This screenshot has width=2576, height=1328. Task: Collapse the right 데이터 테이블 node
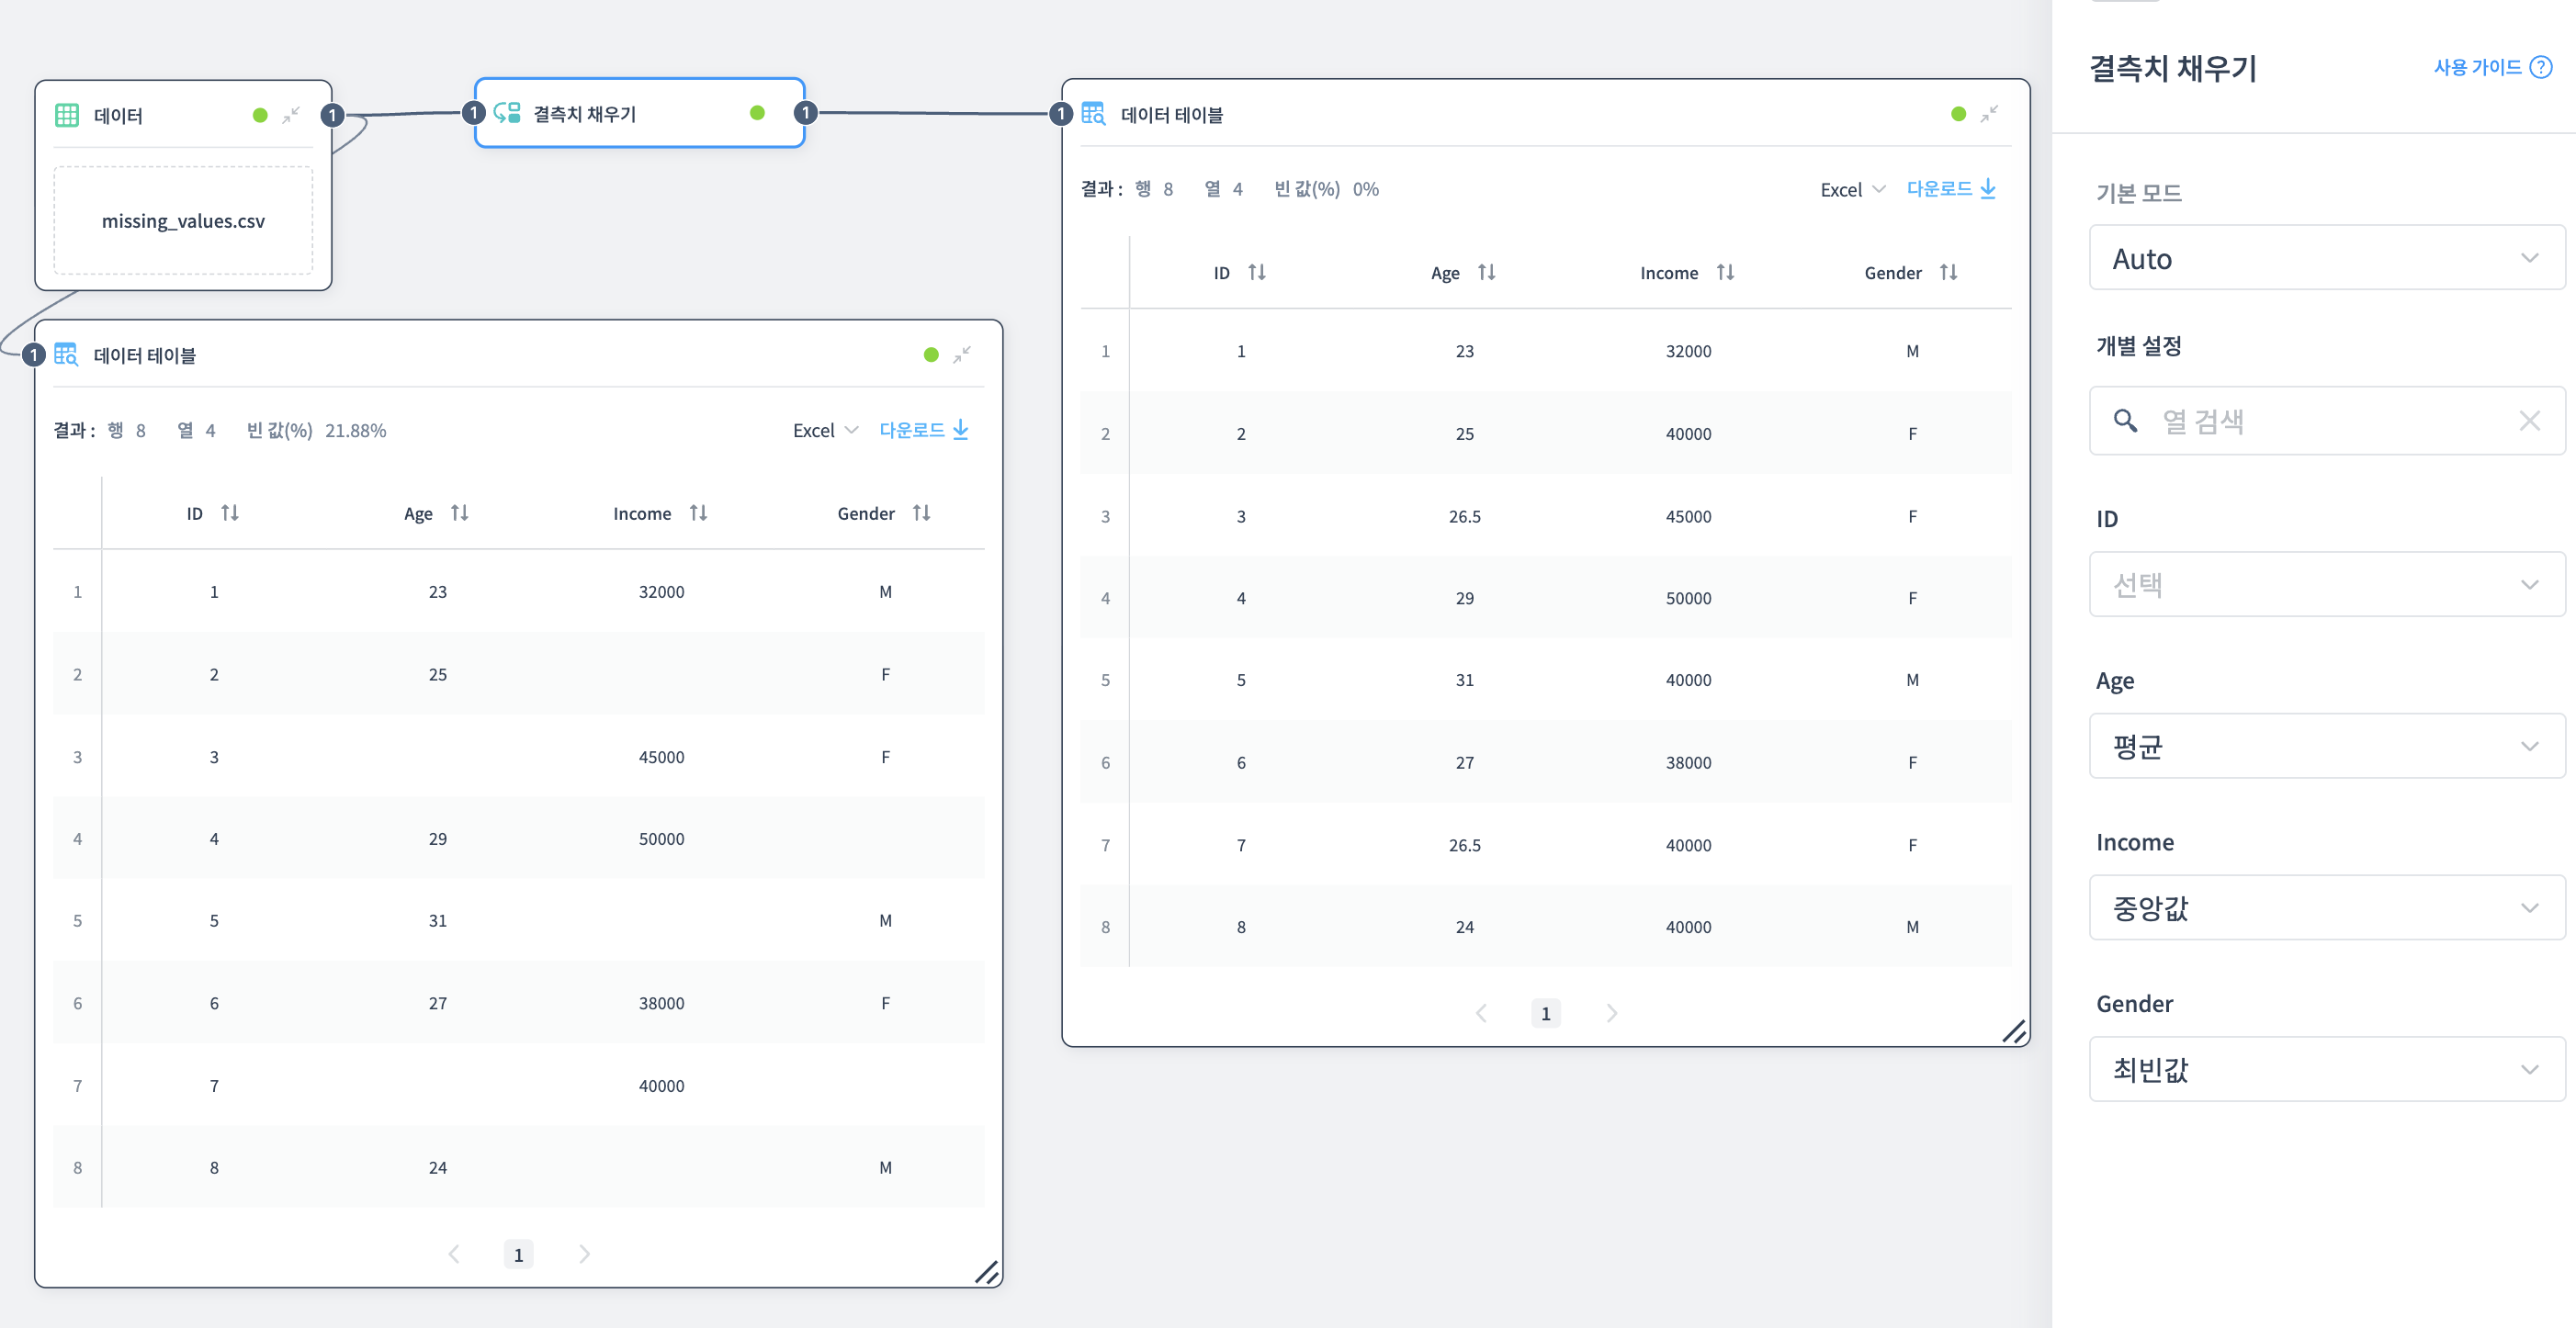pyautogui.click(x=1989, y=114)
